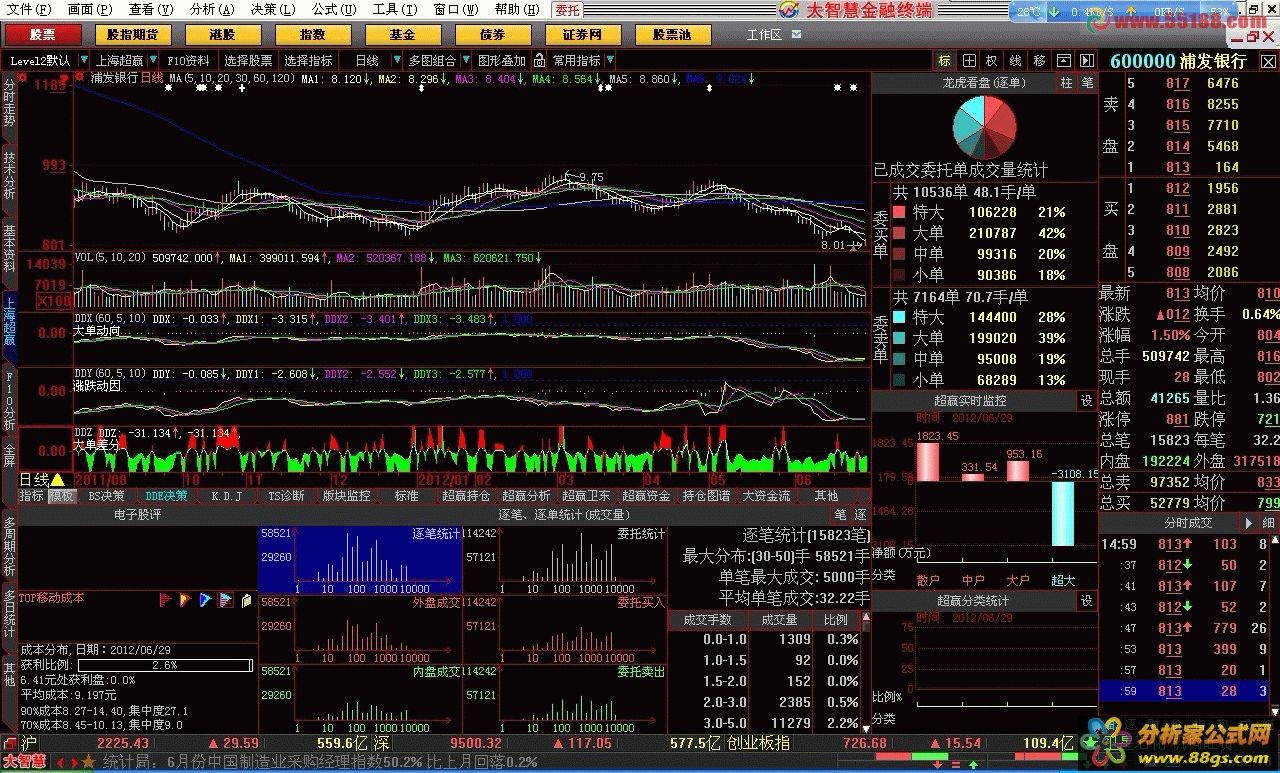The width and height of the screenshot is (1280, 773).
Task: Click the 大智慧 logo at bottom left
Action: point(24,762)
